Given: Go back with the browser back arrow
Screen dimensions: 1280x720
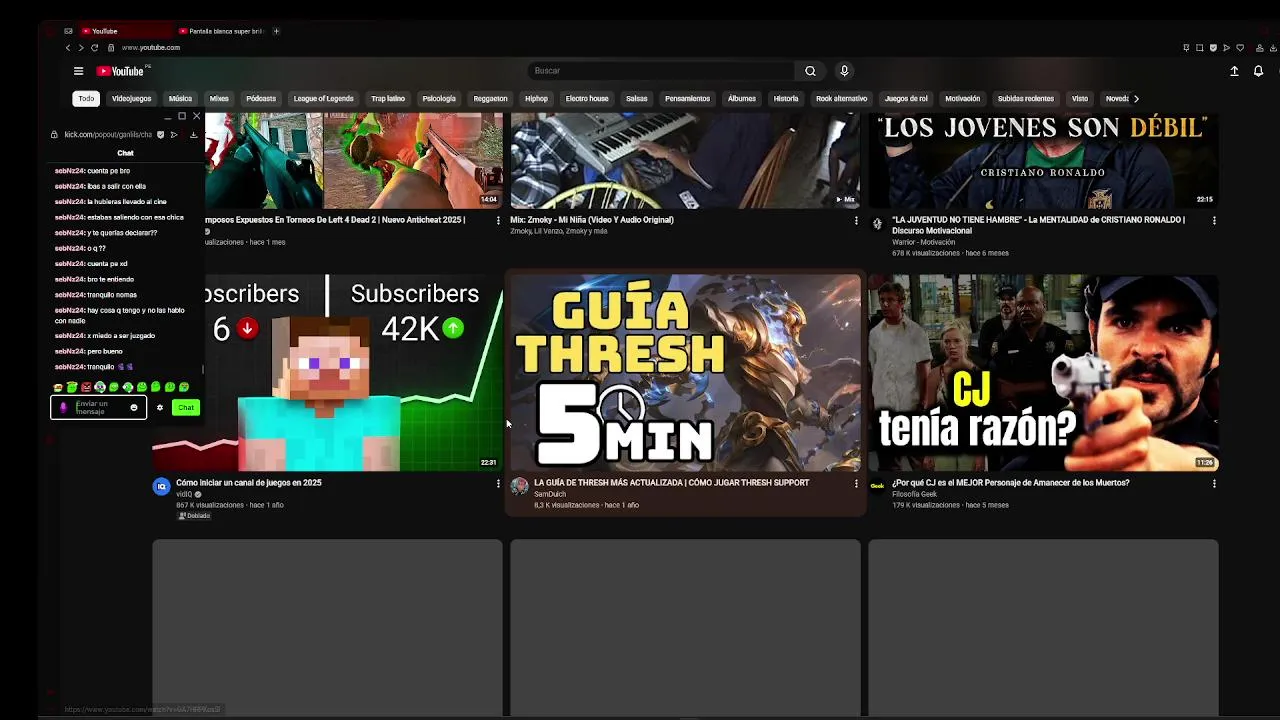Looking at the screenshot, I should (x=68, y=48).
